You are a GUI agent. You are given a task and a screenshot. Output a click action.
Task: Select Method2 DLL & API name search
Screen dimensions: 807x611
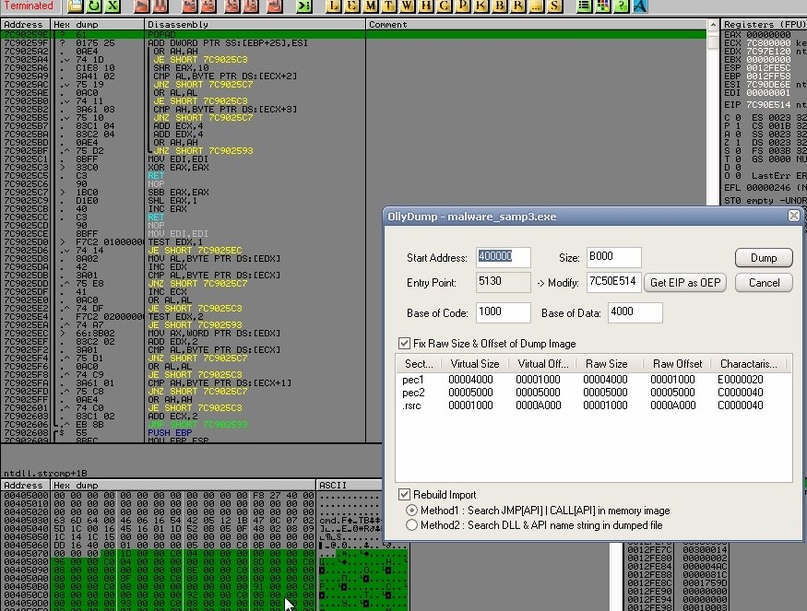[x=411, y=525]
